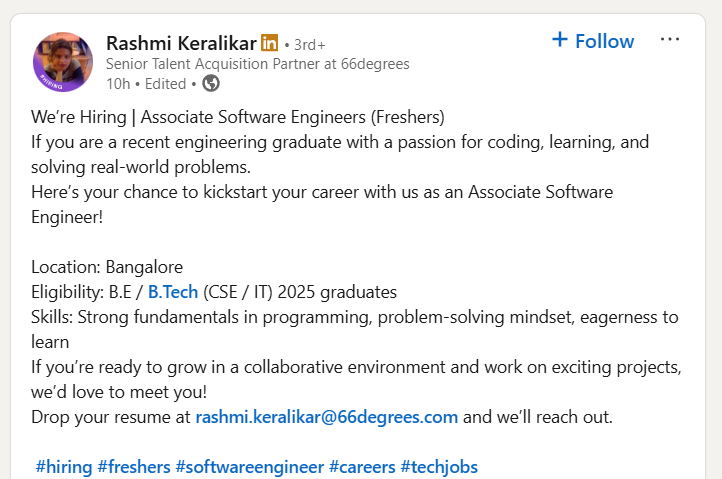Open the Rashmi Keralikar profile name link
This screenshot has width=722, height=479.
pos(180,43)
